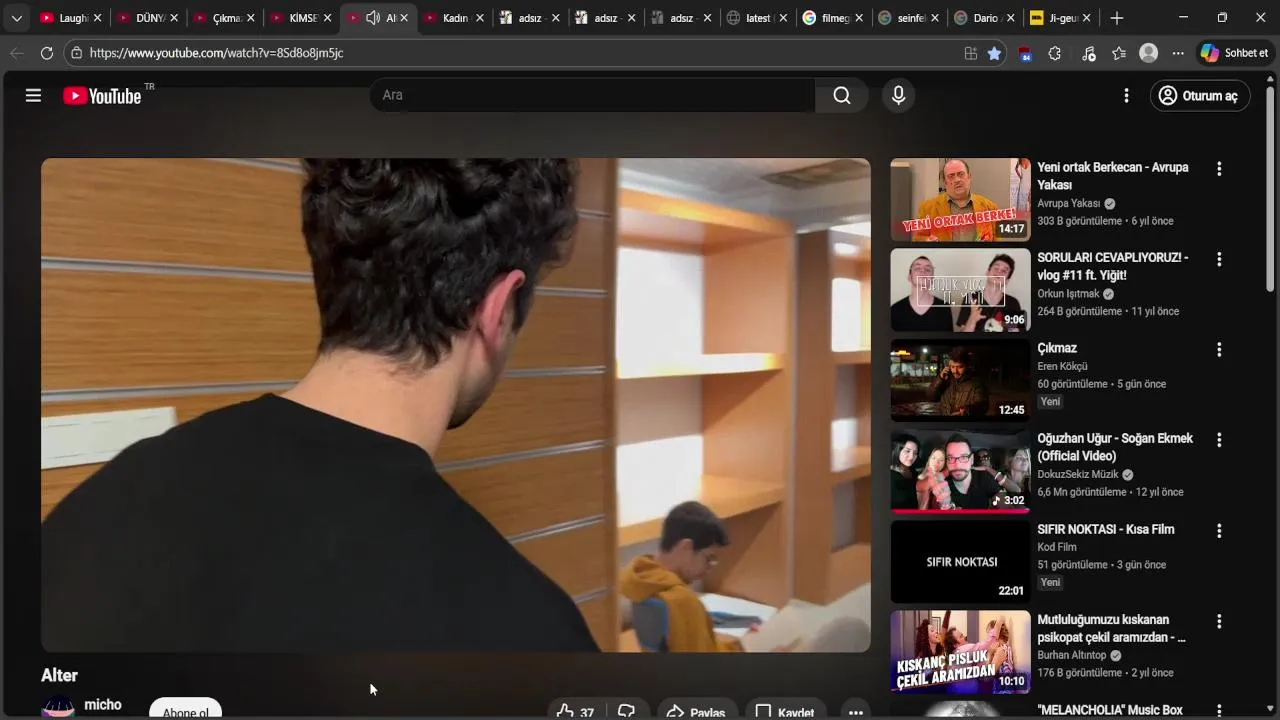Close the Kadın tab
This screenshot has width=1280, height=720.
480,18
